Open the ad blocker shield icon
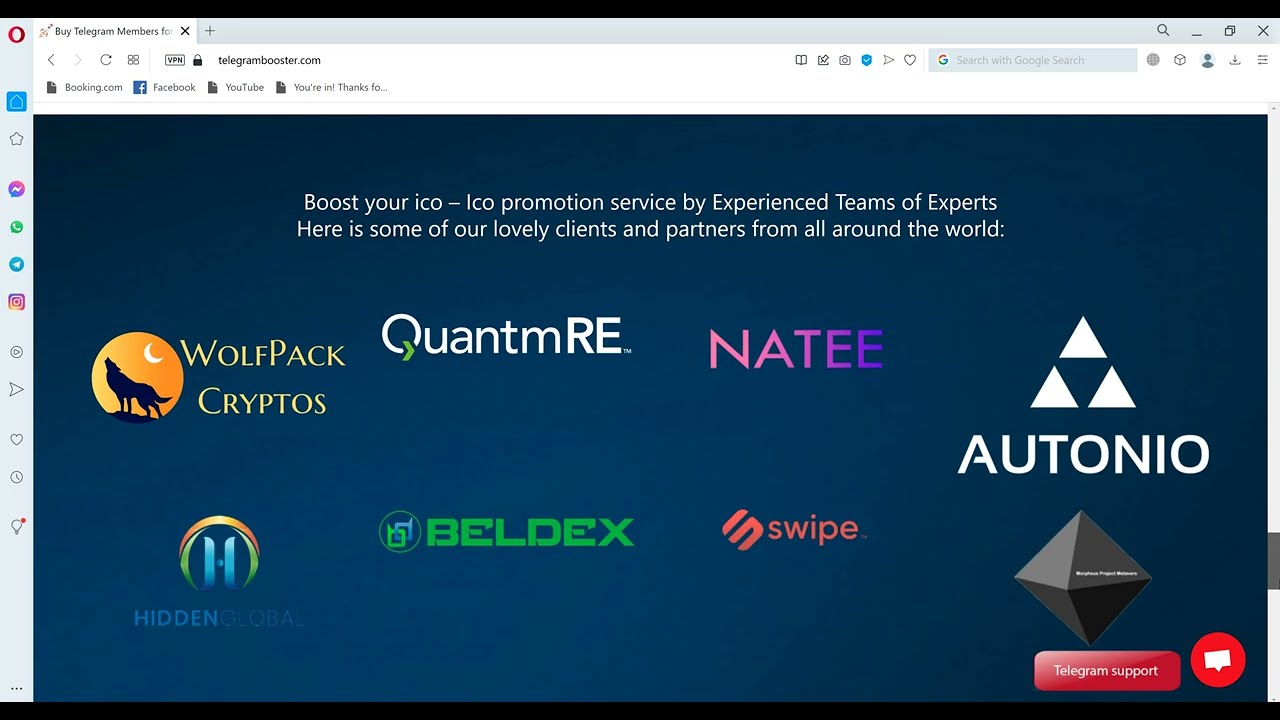Screen dimensions: 1280x720 pyautogui.click(x=867, y=60)
